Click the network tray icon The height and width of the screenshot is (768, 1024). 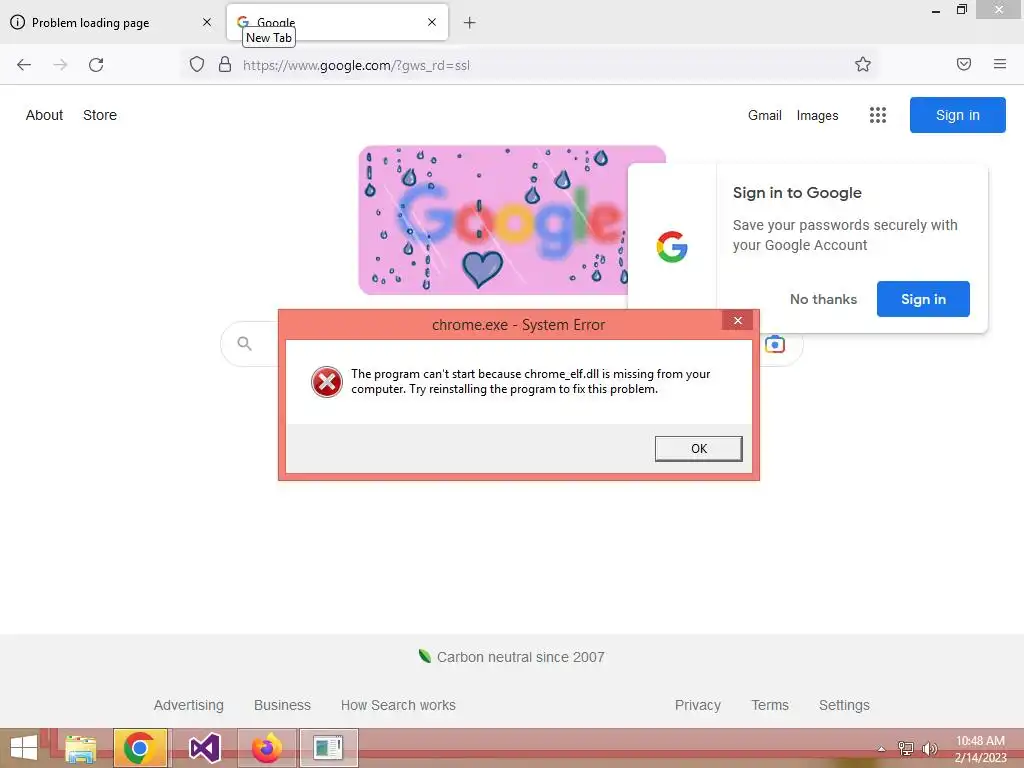[905, 749]
